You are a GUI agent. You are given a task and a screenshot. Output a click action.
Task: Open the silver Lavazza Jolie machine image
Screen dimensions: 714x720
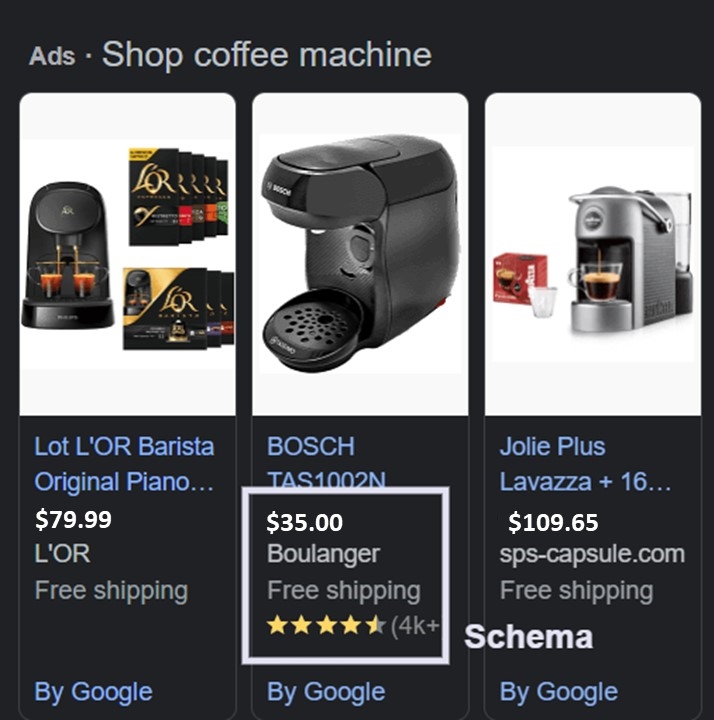click(593, 254)
